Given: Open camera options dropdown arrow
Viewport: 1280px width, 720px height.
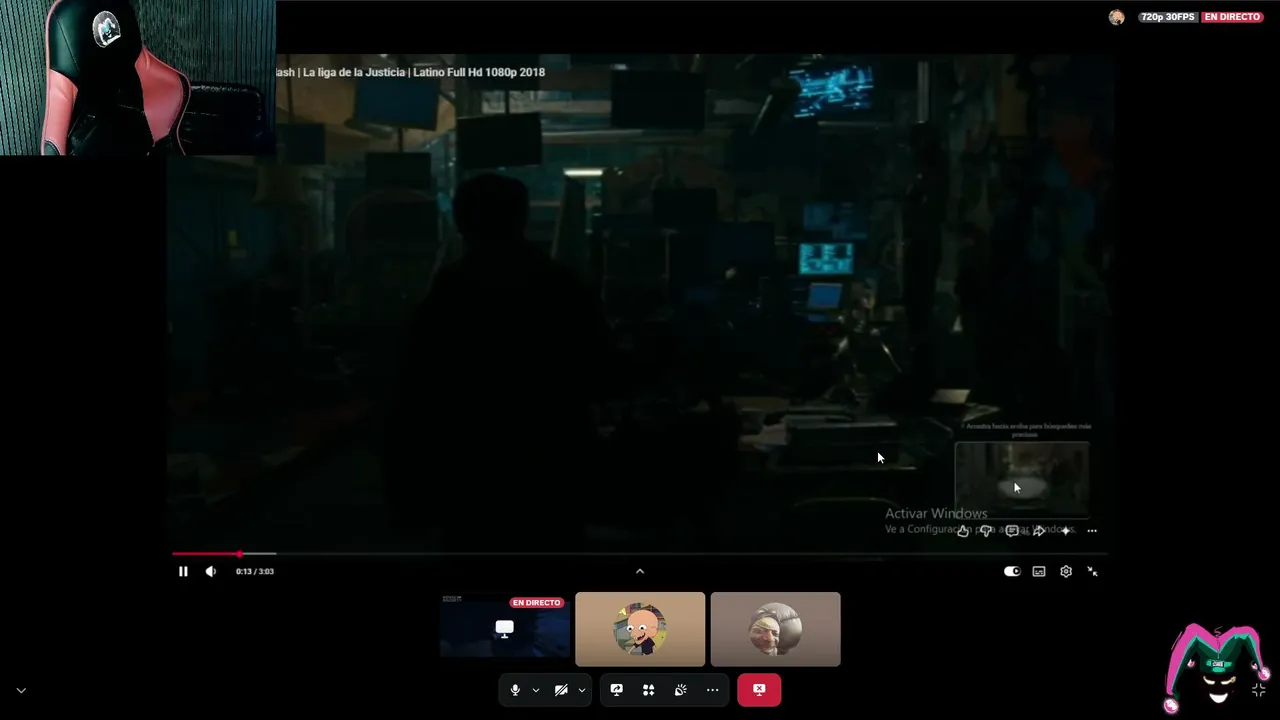Looking at the screenshot, I should point(581,690).
